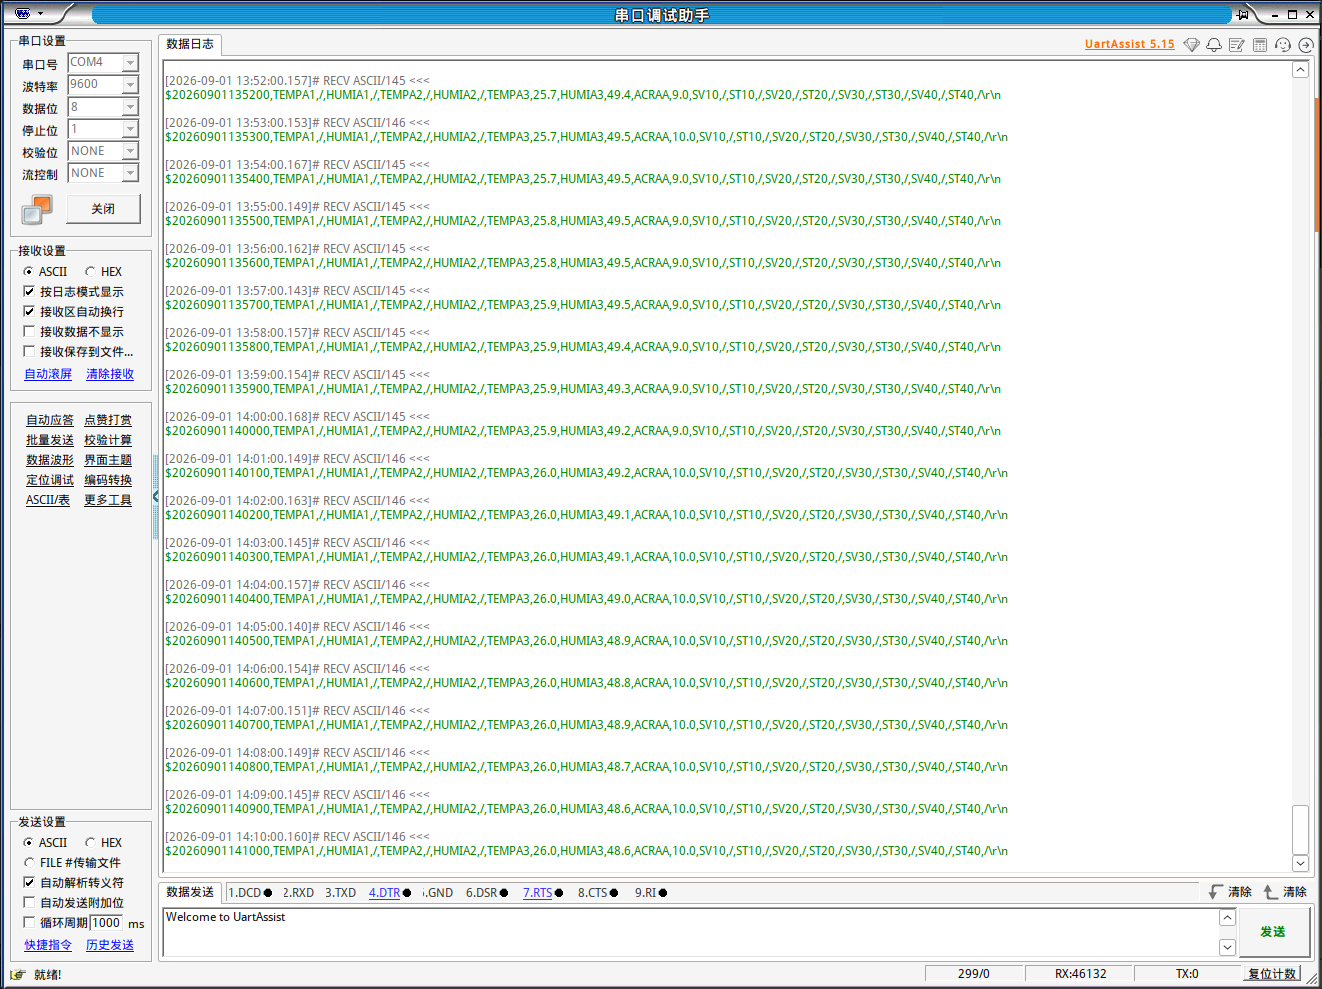
Task: Enable the 接收数据不显示 checkbox
Action: 29,332
